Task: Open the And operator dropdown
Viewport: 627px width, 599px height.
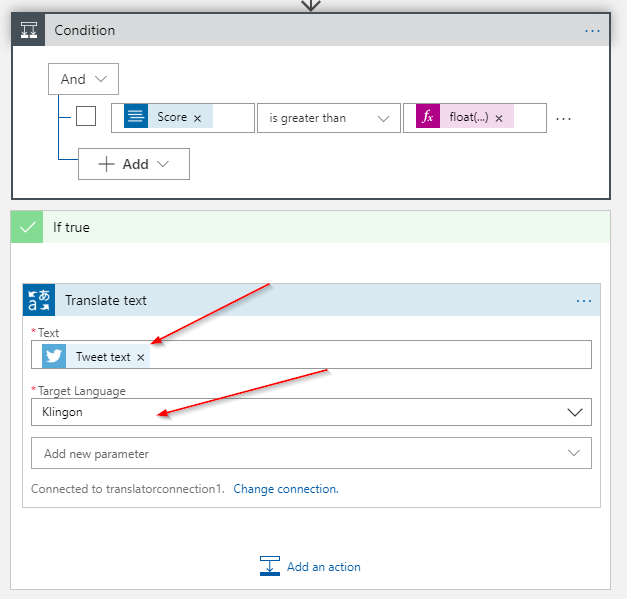Action: pyautogui.click(x=84, y=79)
